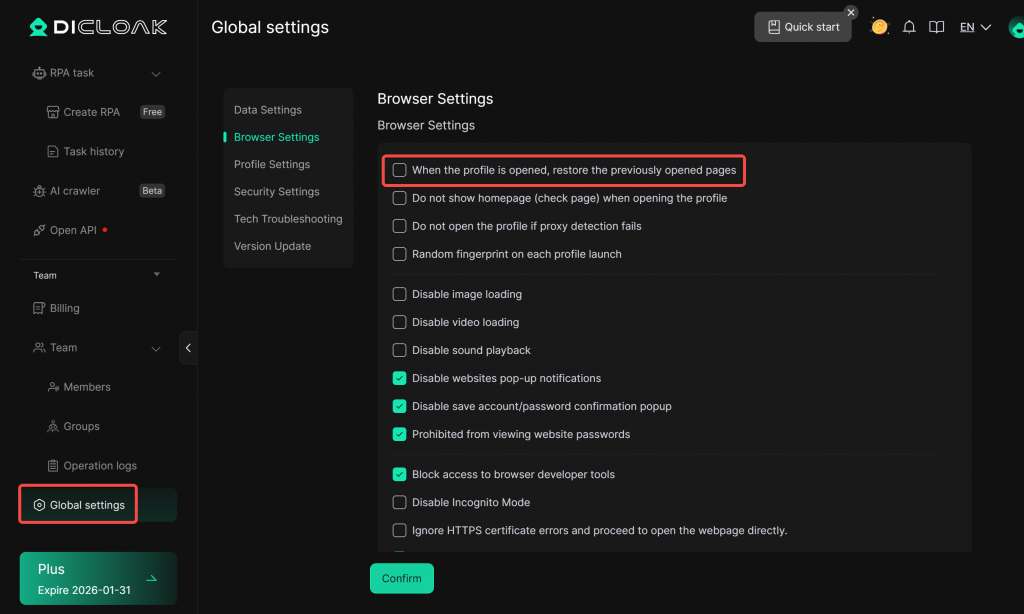Viewport: 1024px width, 614px height.
Task: Click the Billing sidebar icon
Action: (x=40, y=308)
